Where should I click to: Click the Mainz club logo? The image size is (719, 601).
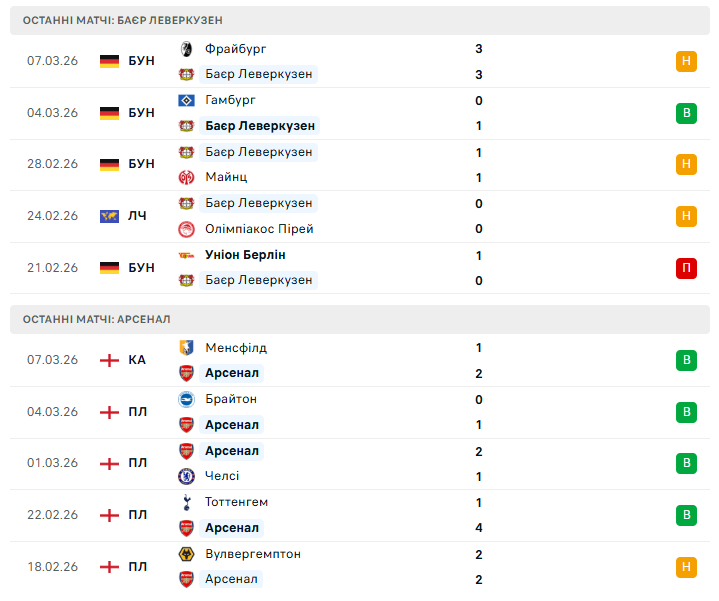pos(186,177)
